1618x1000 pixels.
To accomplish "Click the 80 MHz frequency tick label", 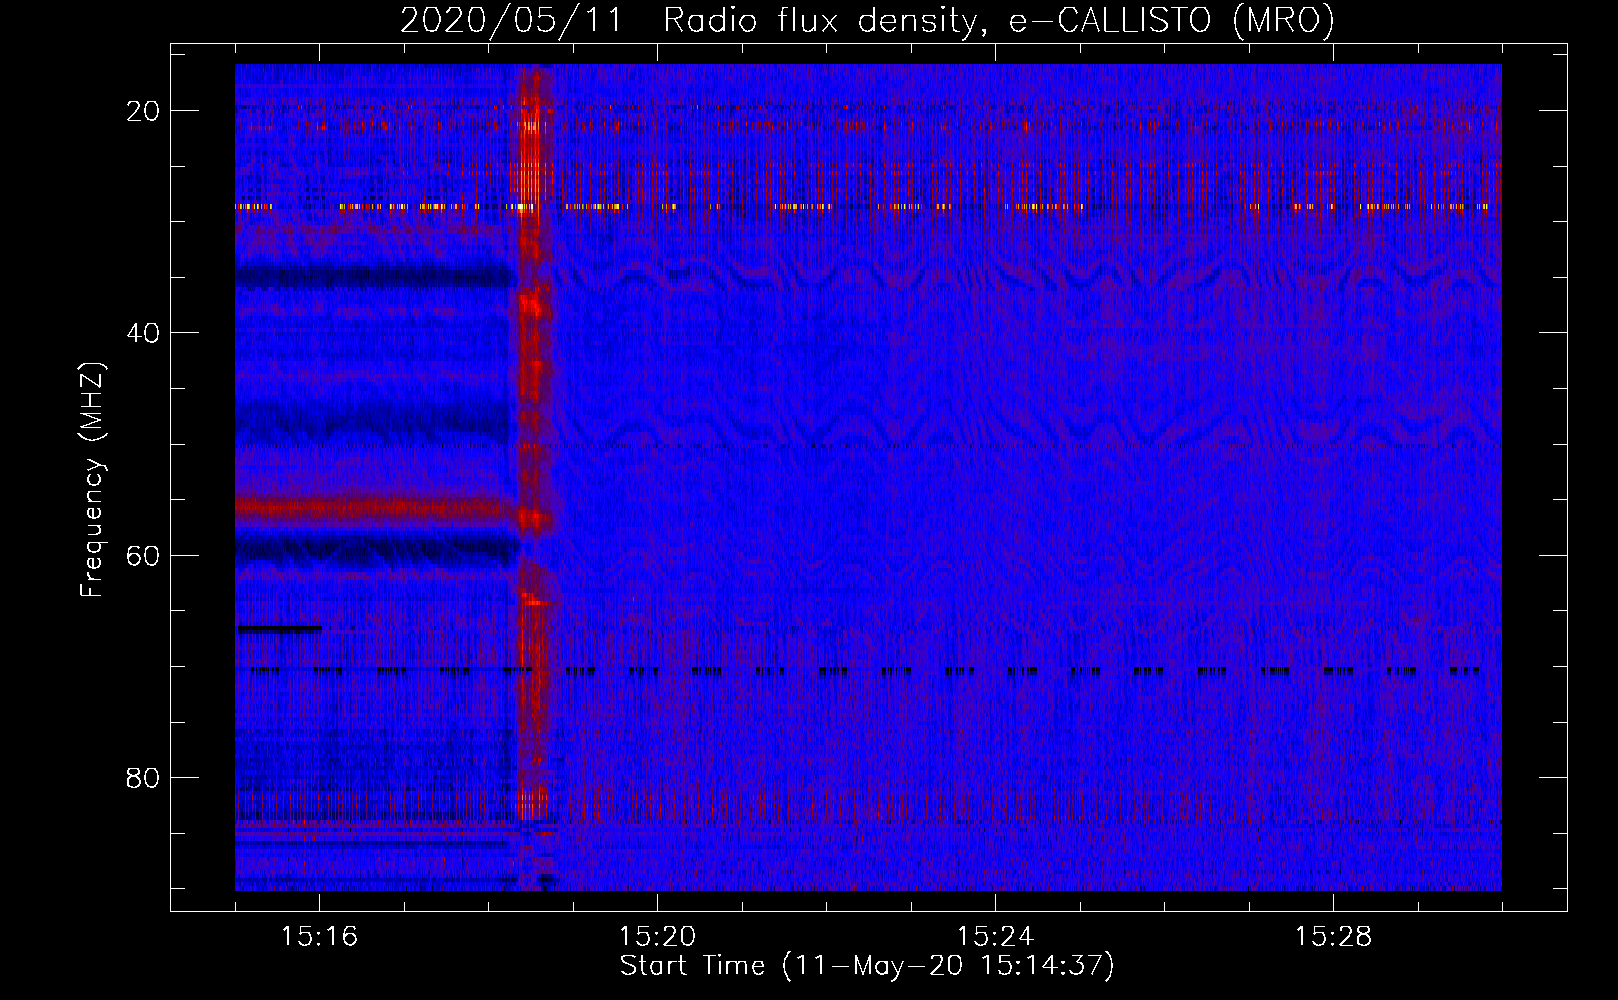I will 143,778.
